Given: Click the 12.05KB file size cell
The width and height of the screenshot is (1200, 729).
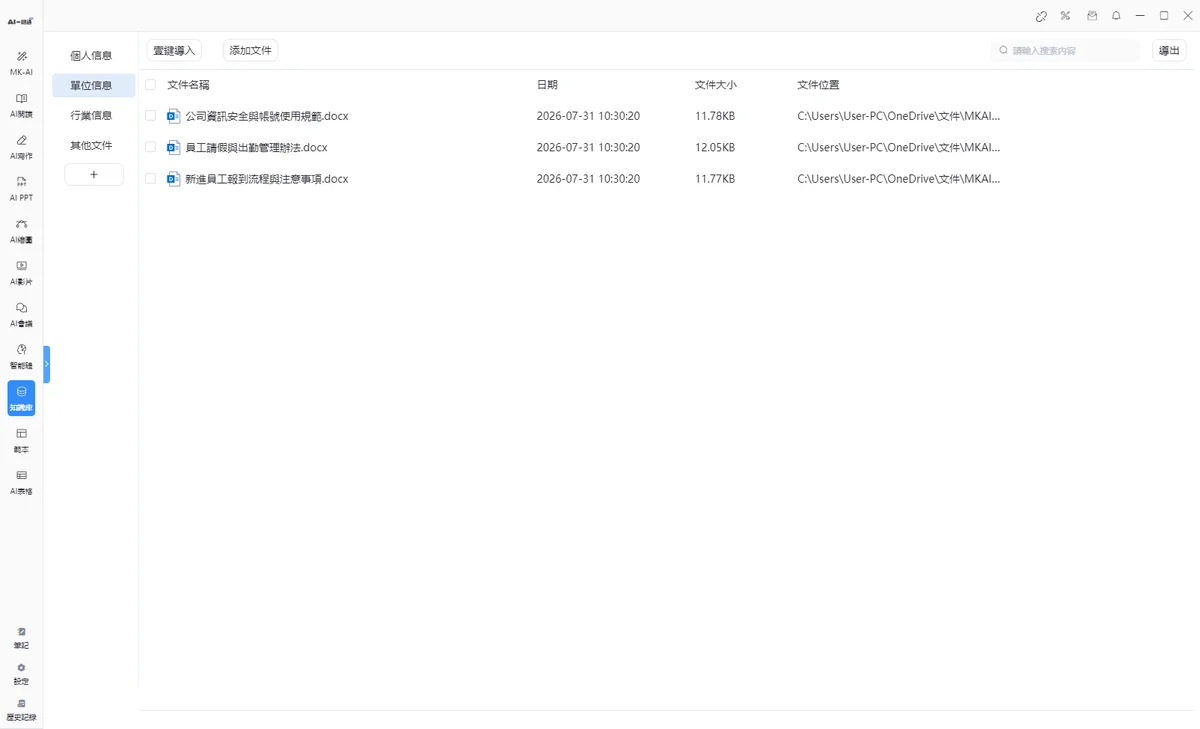Looking at the screenshot, I should (x=715, y=147).
